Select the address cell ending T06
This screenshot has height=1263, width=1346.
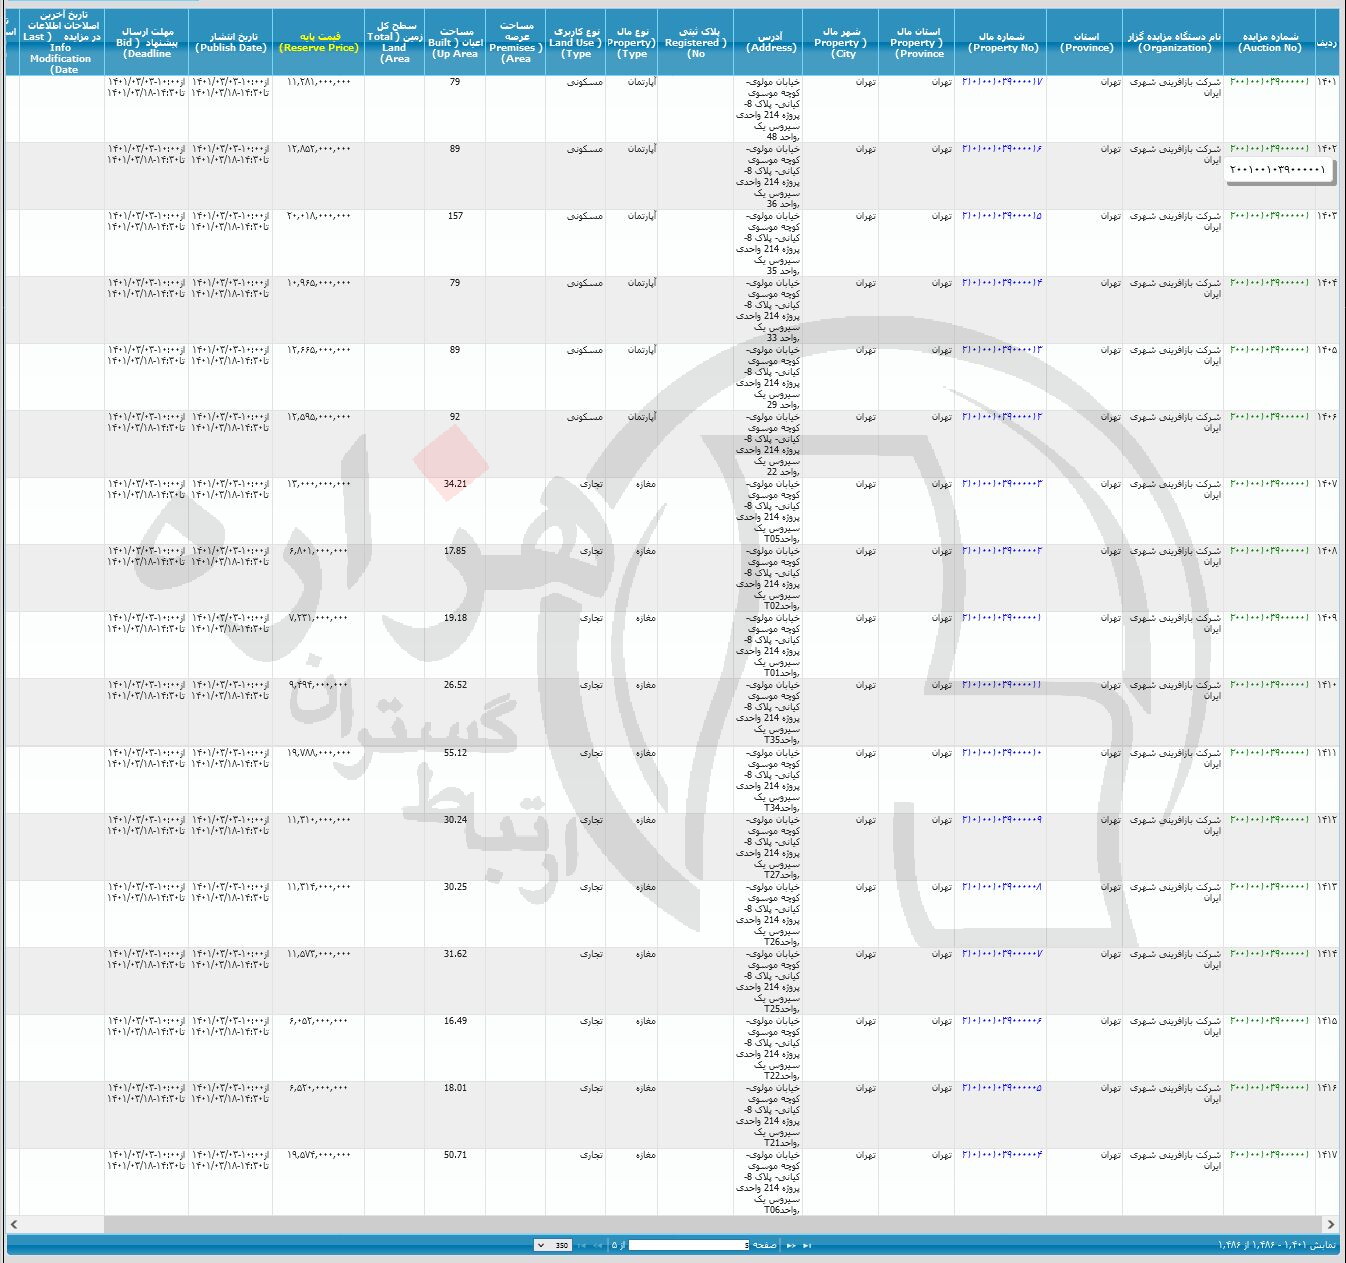[768, 1182]
